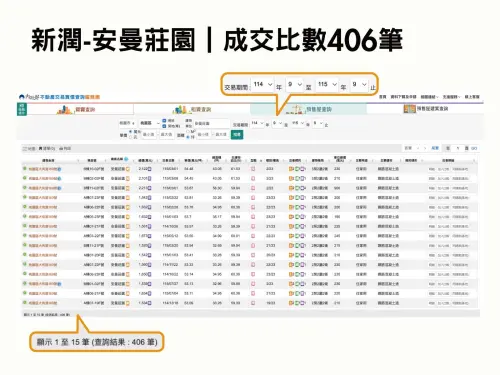500x375 pixels.
Task: Jump to the last page link 尾頁
Action: click(435, 148)
